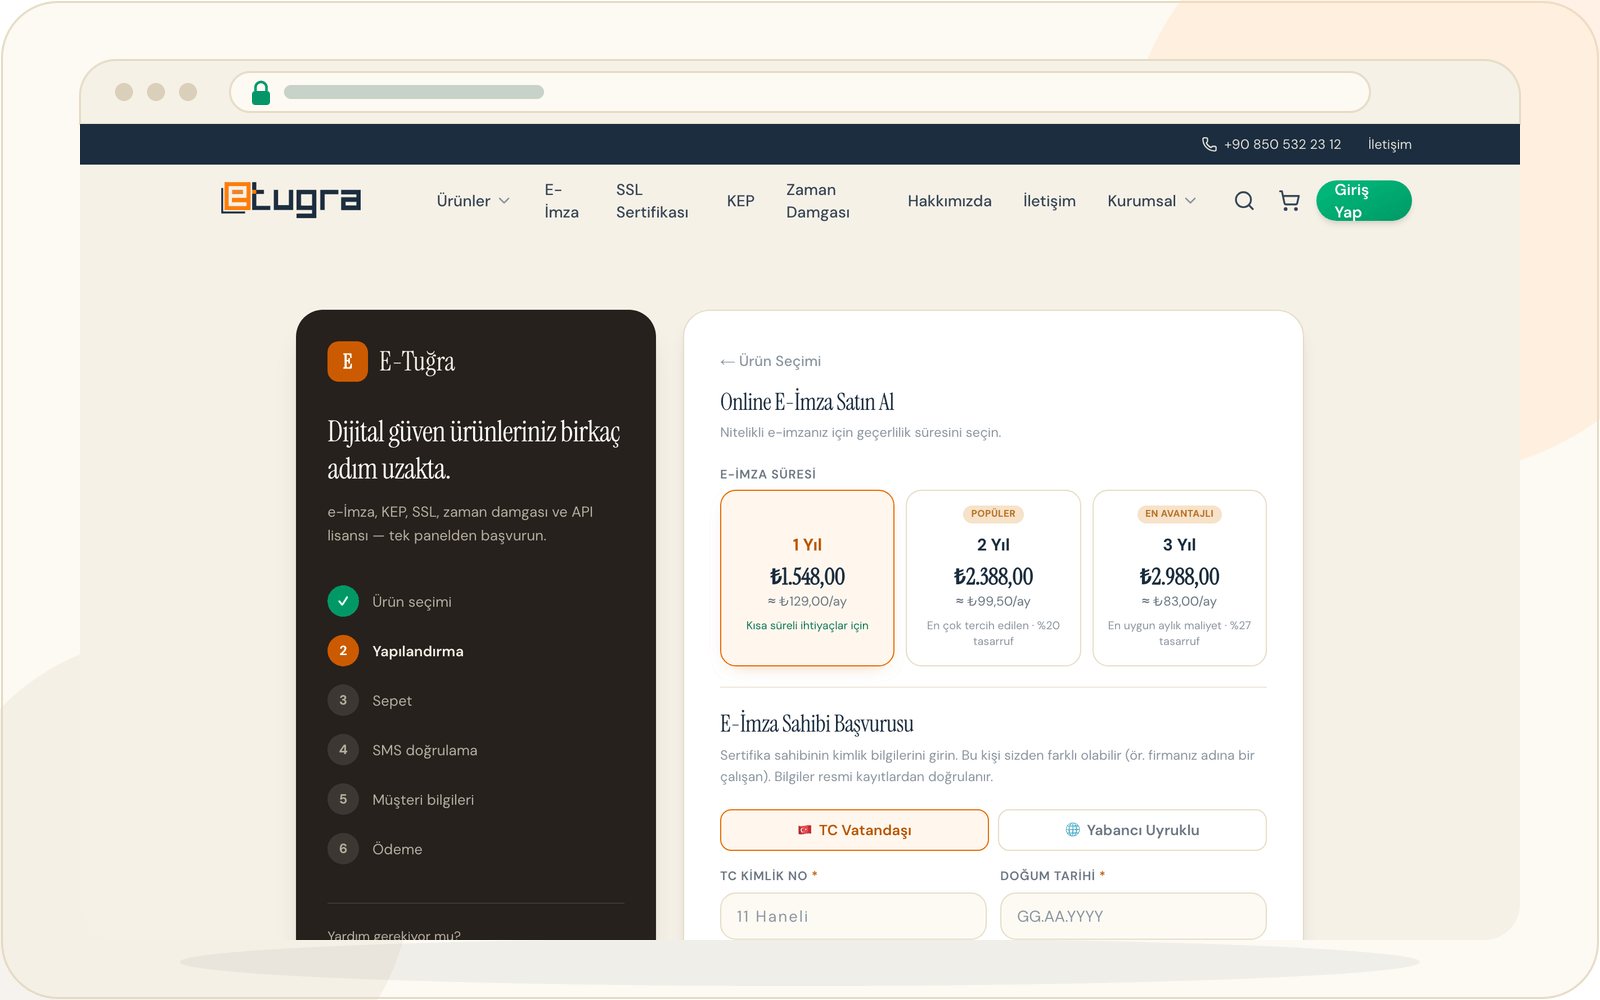Click Kısa süreli ihtiyaçlar için text

807,626
